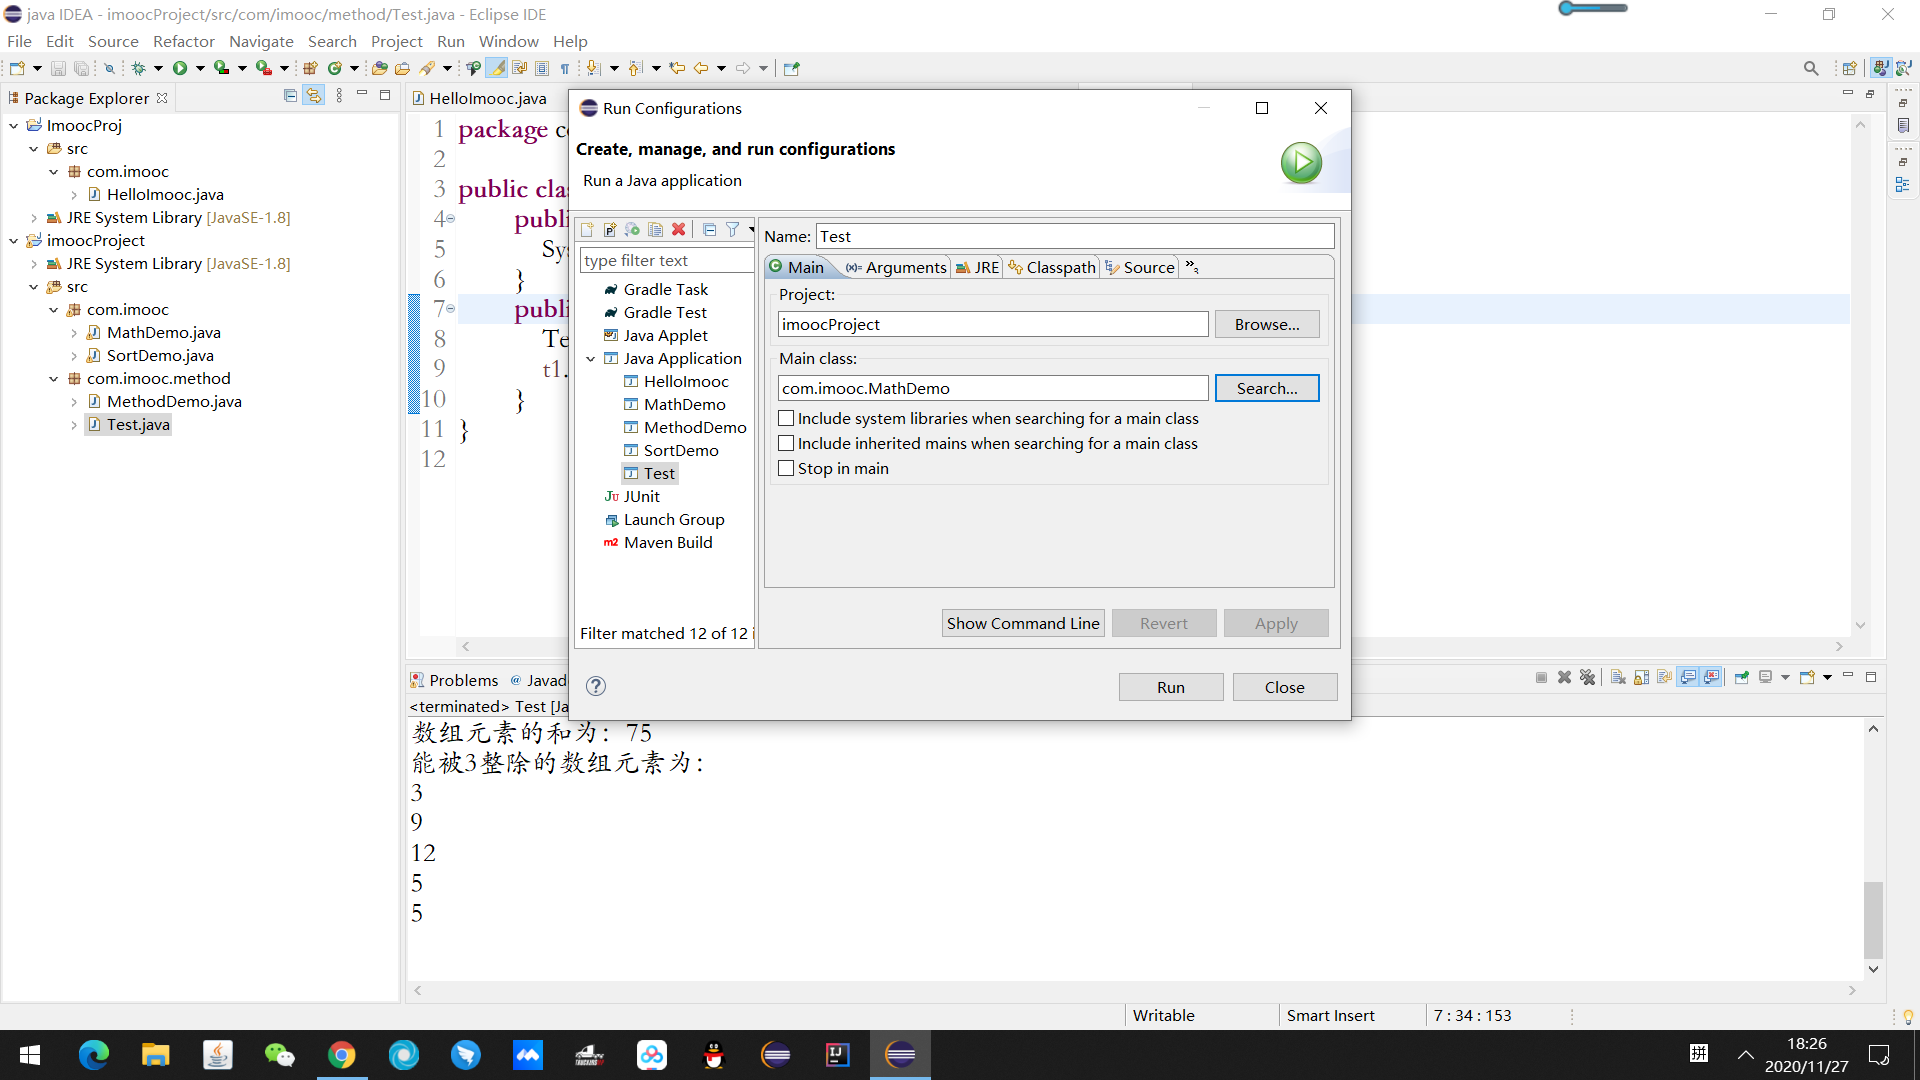Image resolution: width=1920 pixels, height=1080 pixels.
Task: Click Collapse All icon in Run Configurations
Action: pos(709,229)
